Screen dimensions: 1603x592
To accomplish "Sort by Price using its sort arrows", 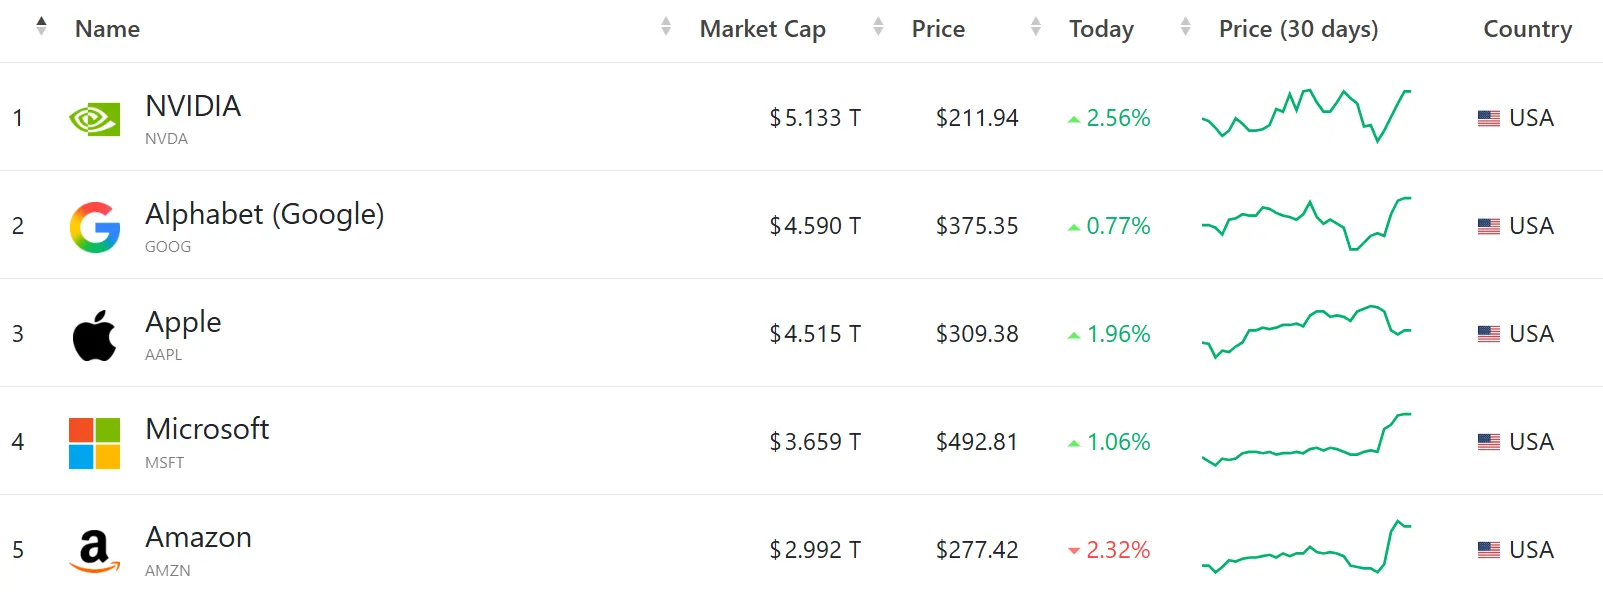I will coord(878,27).
